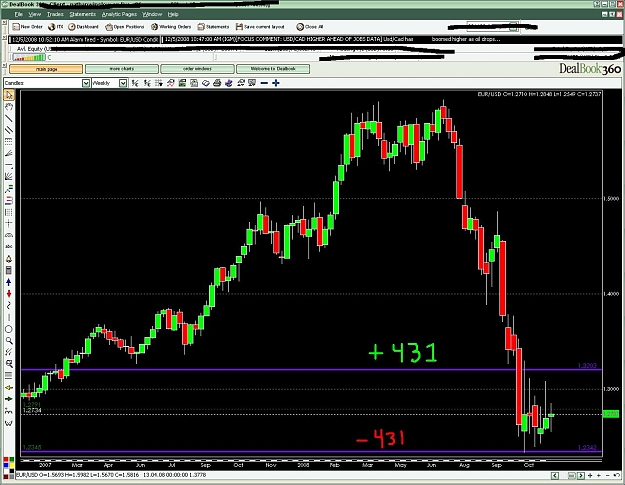Pick the blue color swatch
625x485 pixels.
pyautogui.click(x=6, y=465)
